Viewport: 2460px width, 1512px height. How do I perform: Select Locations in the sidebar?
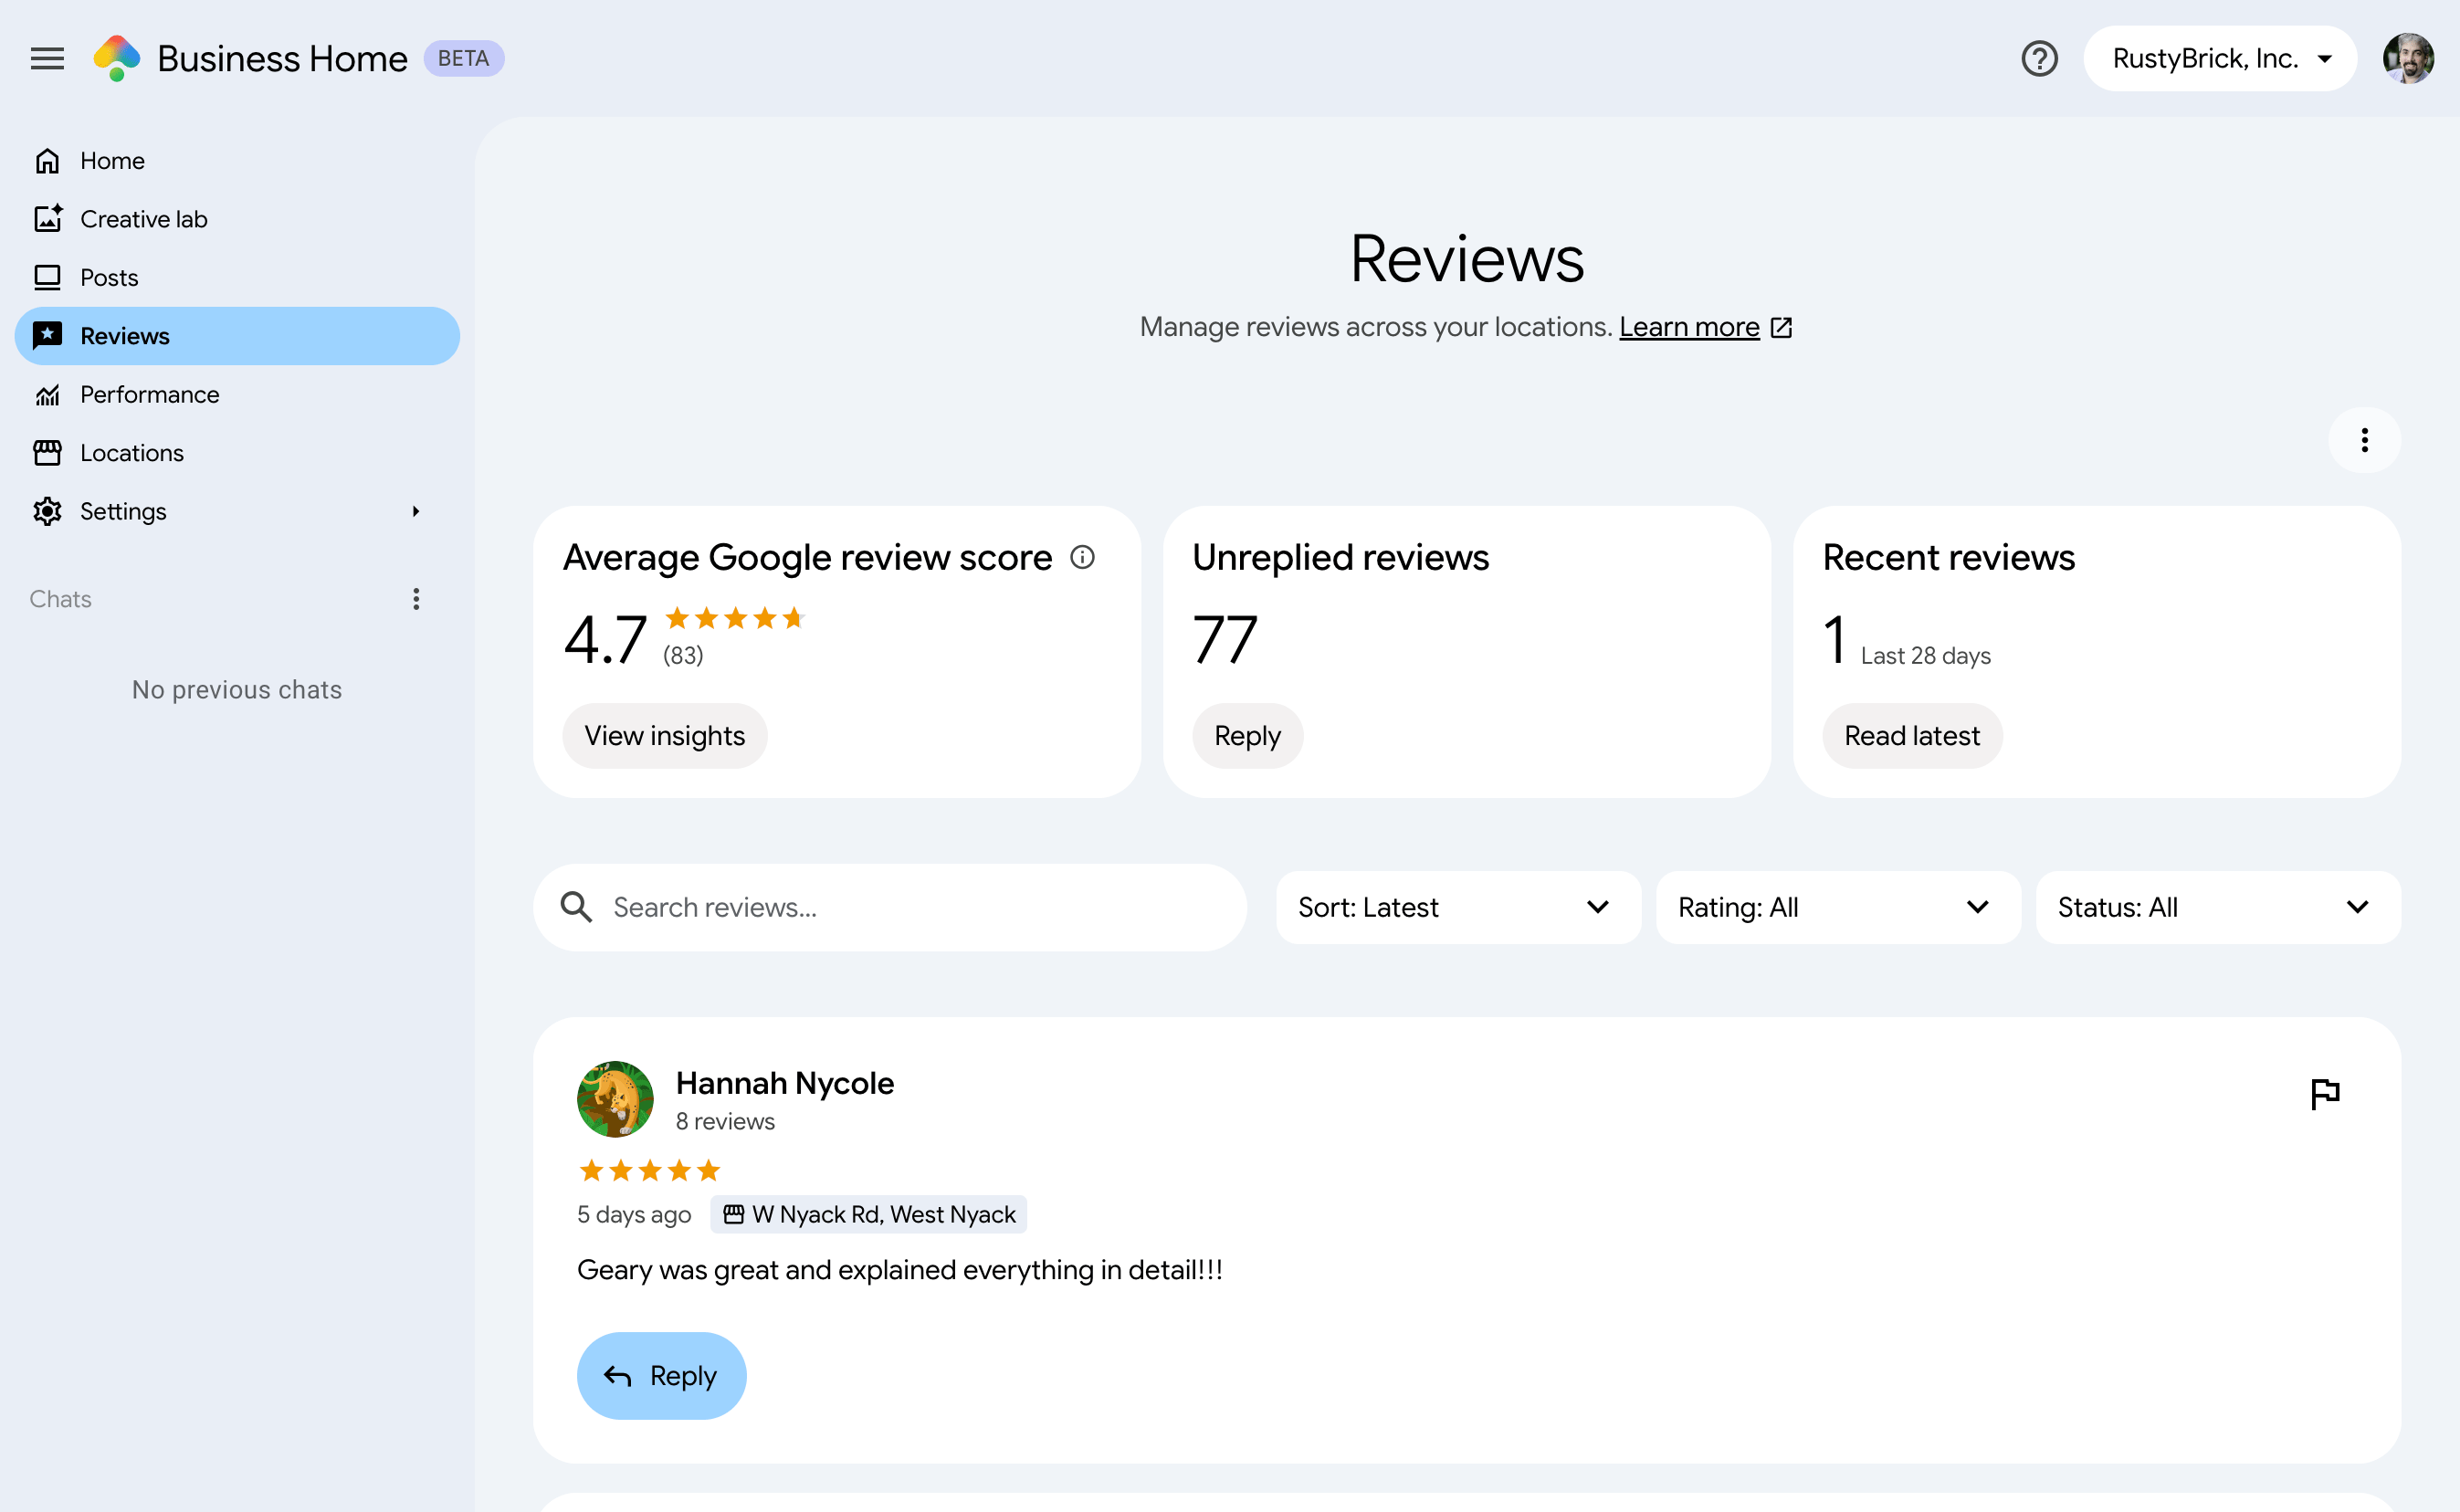click(237, 453)
